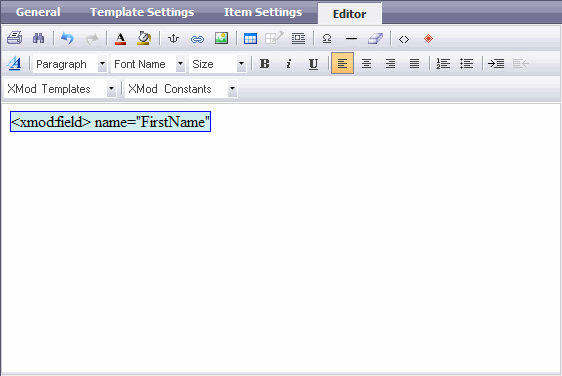Image resolution: width=562 pixels, height=376 pixels.
Task: Toggle justify alignment
Action: coord(414,64)
